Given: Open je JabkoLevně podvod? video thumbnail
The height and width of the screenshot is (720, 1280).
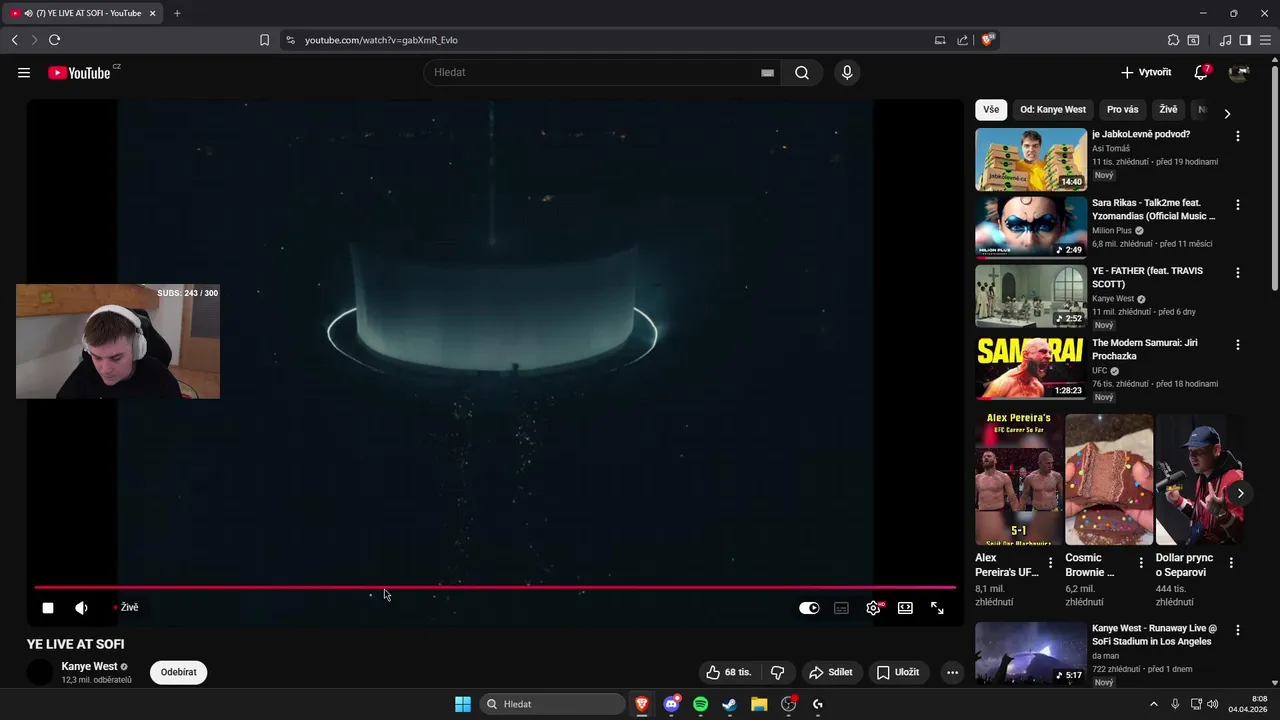Looking at the screenshot, I should [1030, 159].
